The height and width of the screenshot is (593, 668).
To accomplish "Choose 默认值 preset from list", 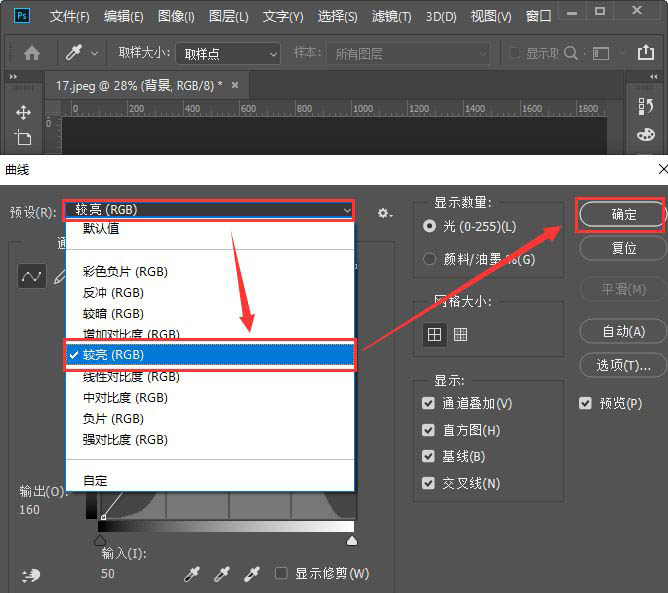I will point(210,229).
